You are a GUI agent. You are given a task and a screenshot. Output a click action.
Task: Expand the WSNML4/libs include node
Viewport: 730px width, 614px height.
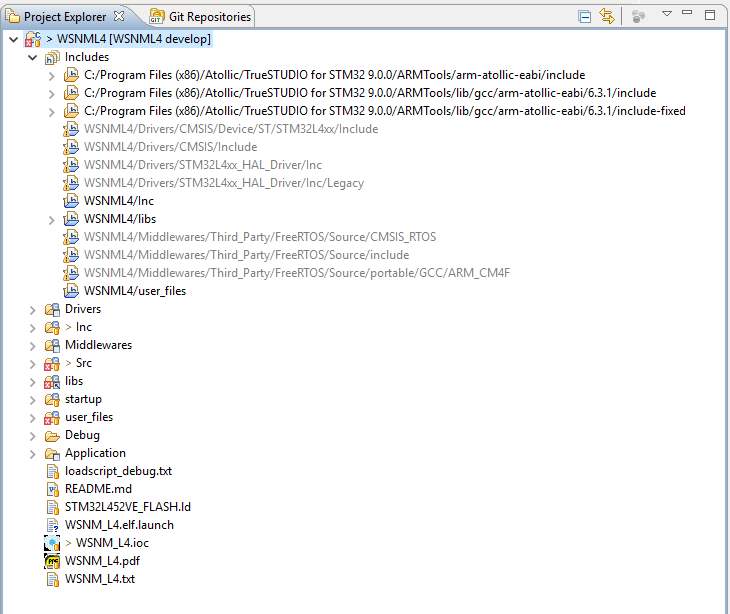click(x=52, y=220)
